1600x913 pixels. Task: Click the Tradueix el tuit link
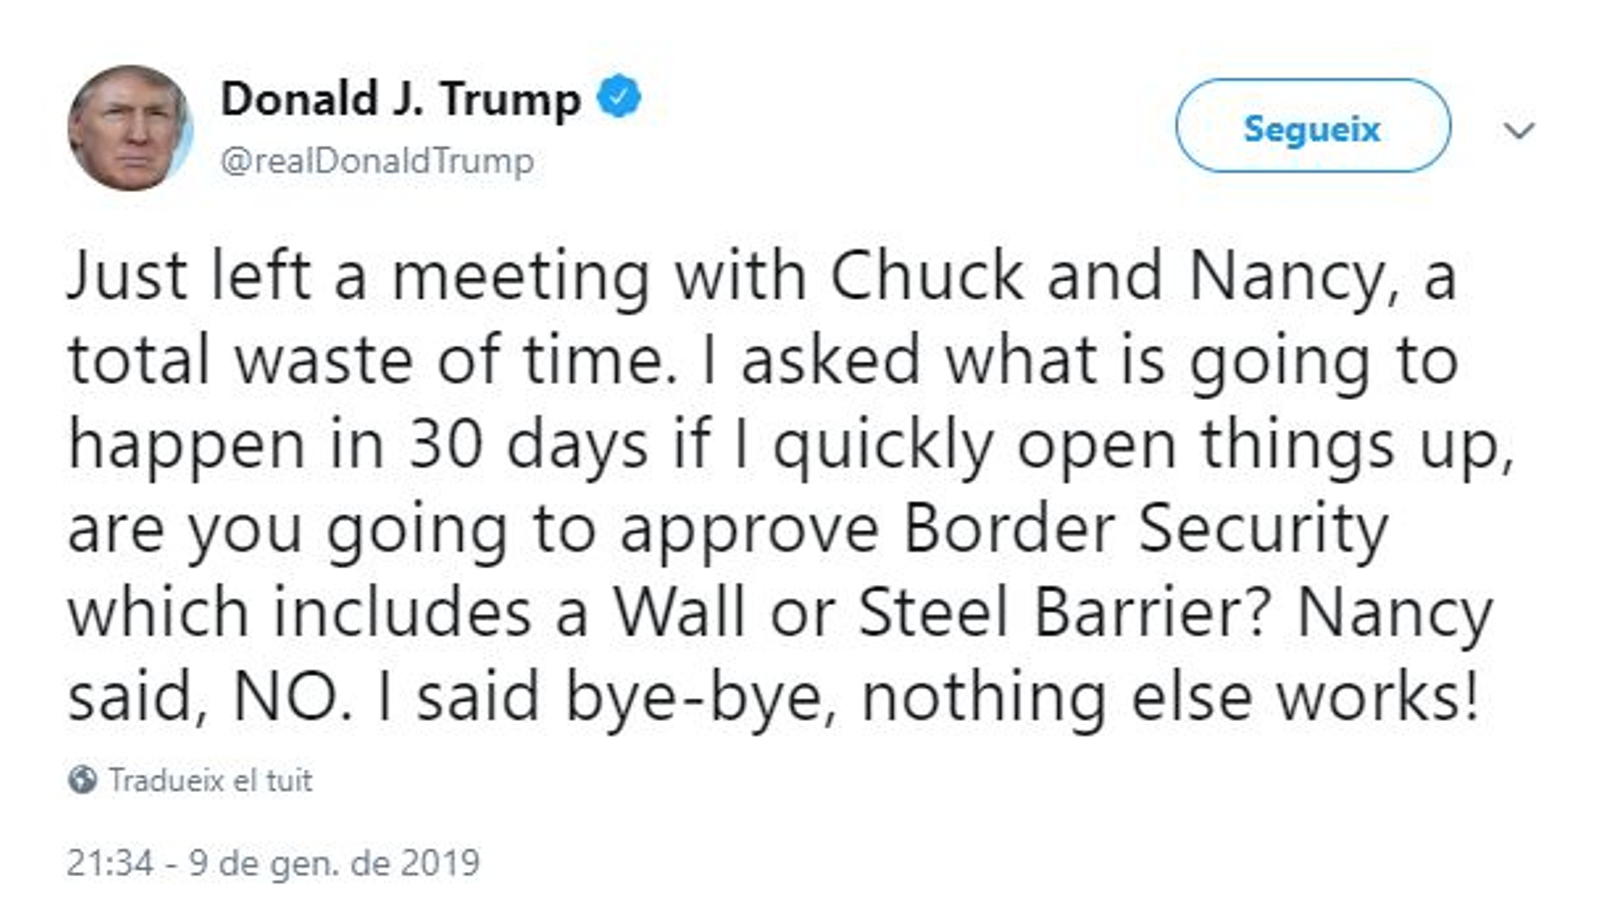coord(210,780)
